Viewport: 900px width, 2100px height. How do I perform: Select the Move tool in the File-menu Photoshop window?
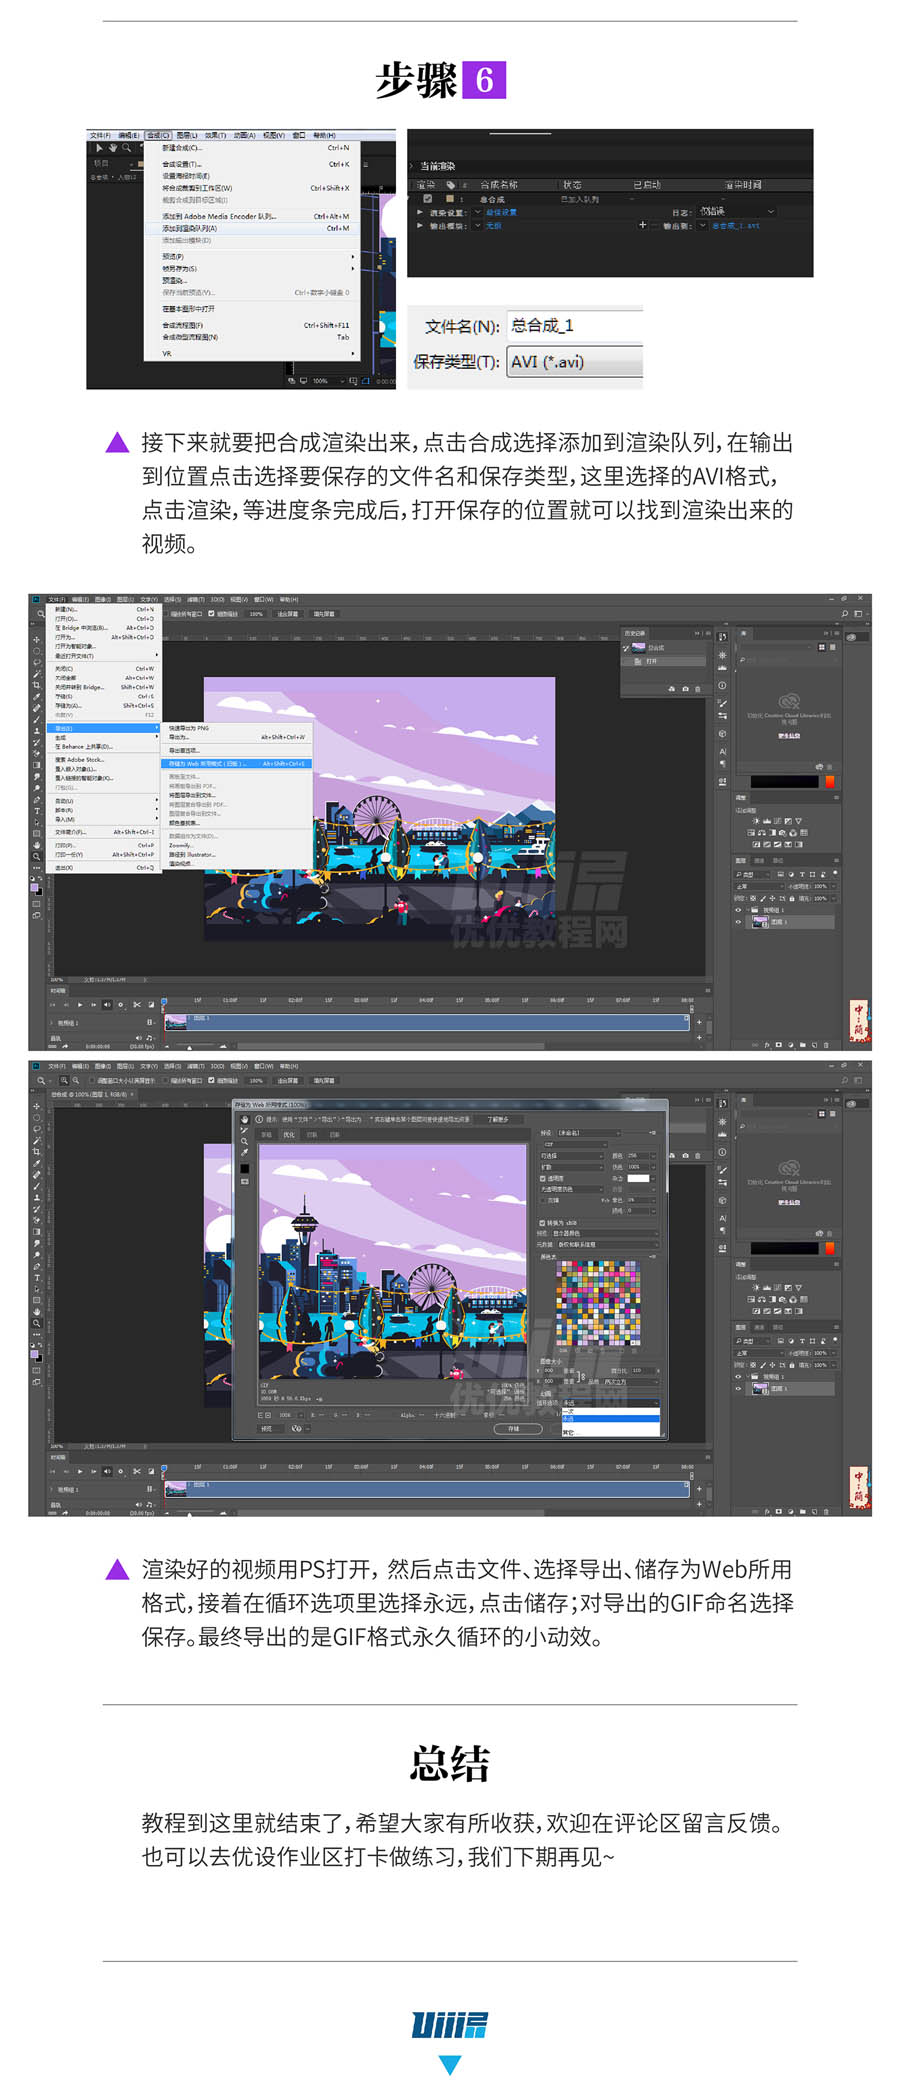[x=37, y=639]
